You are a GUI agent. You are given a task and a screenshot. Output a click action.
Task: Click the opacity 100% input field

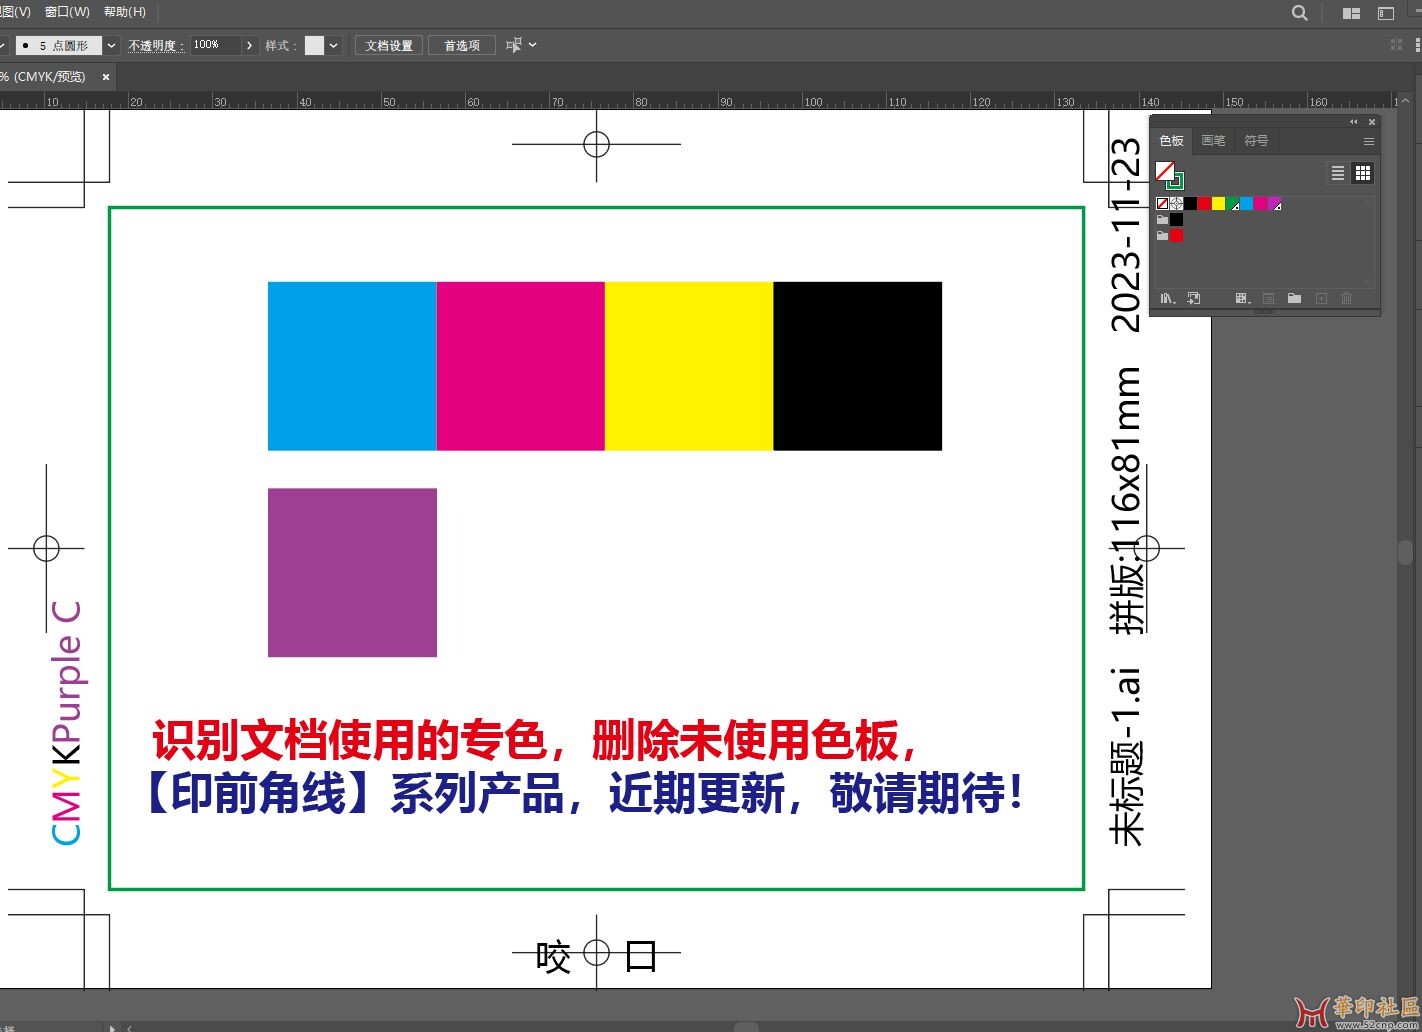pyautogui.click(x=215, y=45)
